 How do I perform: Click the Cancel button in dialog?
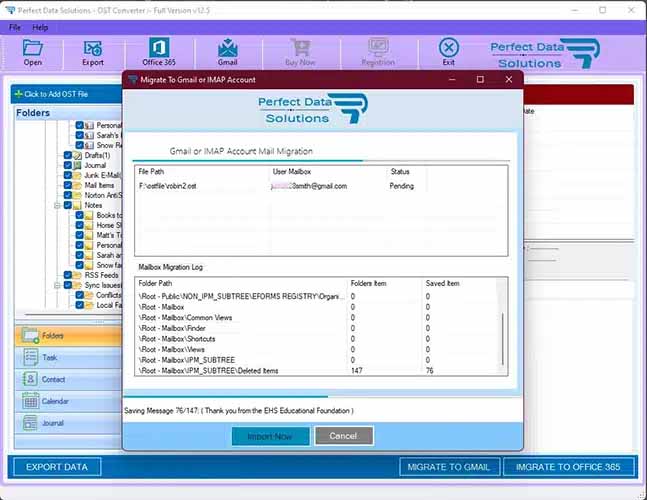(344, 436)
